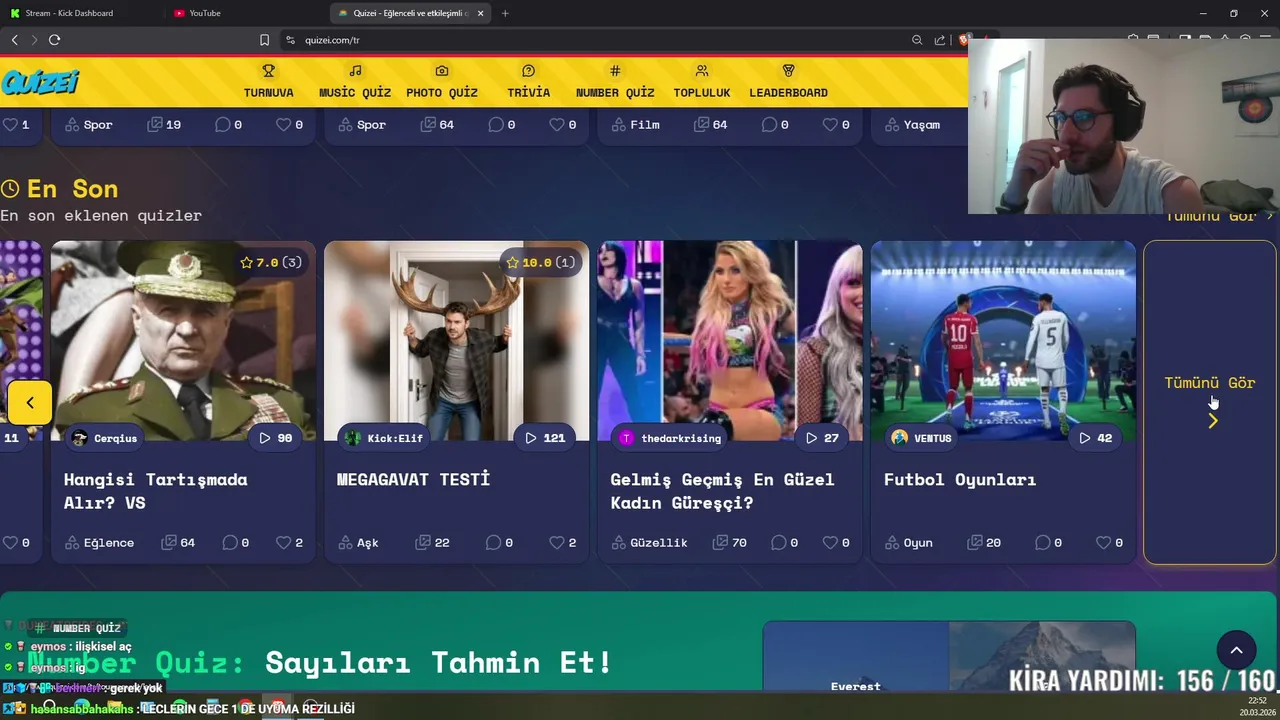
Task: Open the Leaderboard page
Action: coord(788,82)
